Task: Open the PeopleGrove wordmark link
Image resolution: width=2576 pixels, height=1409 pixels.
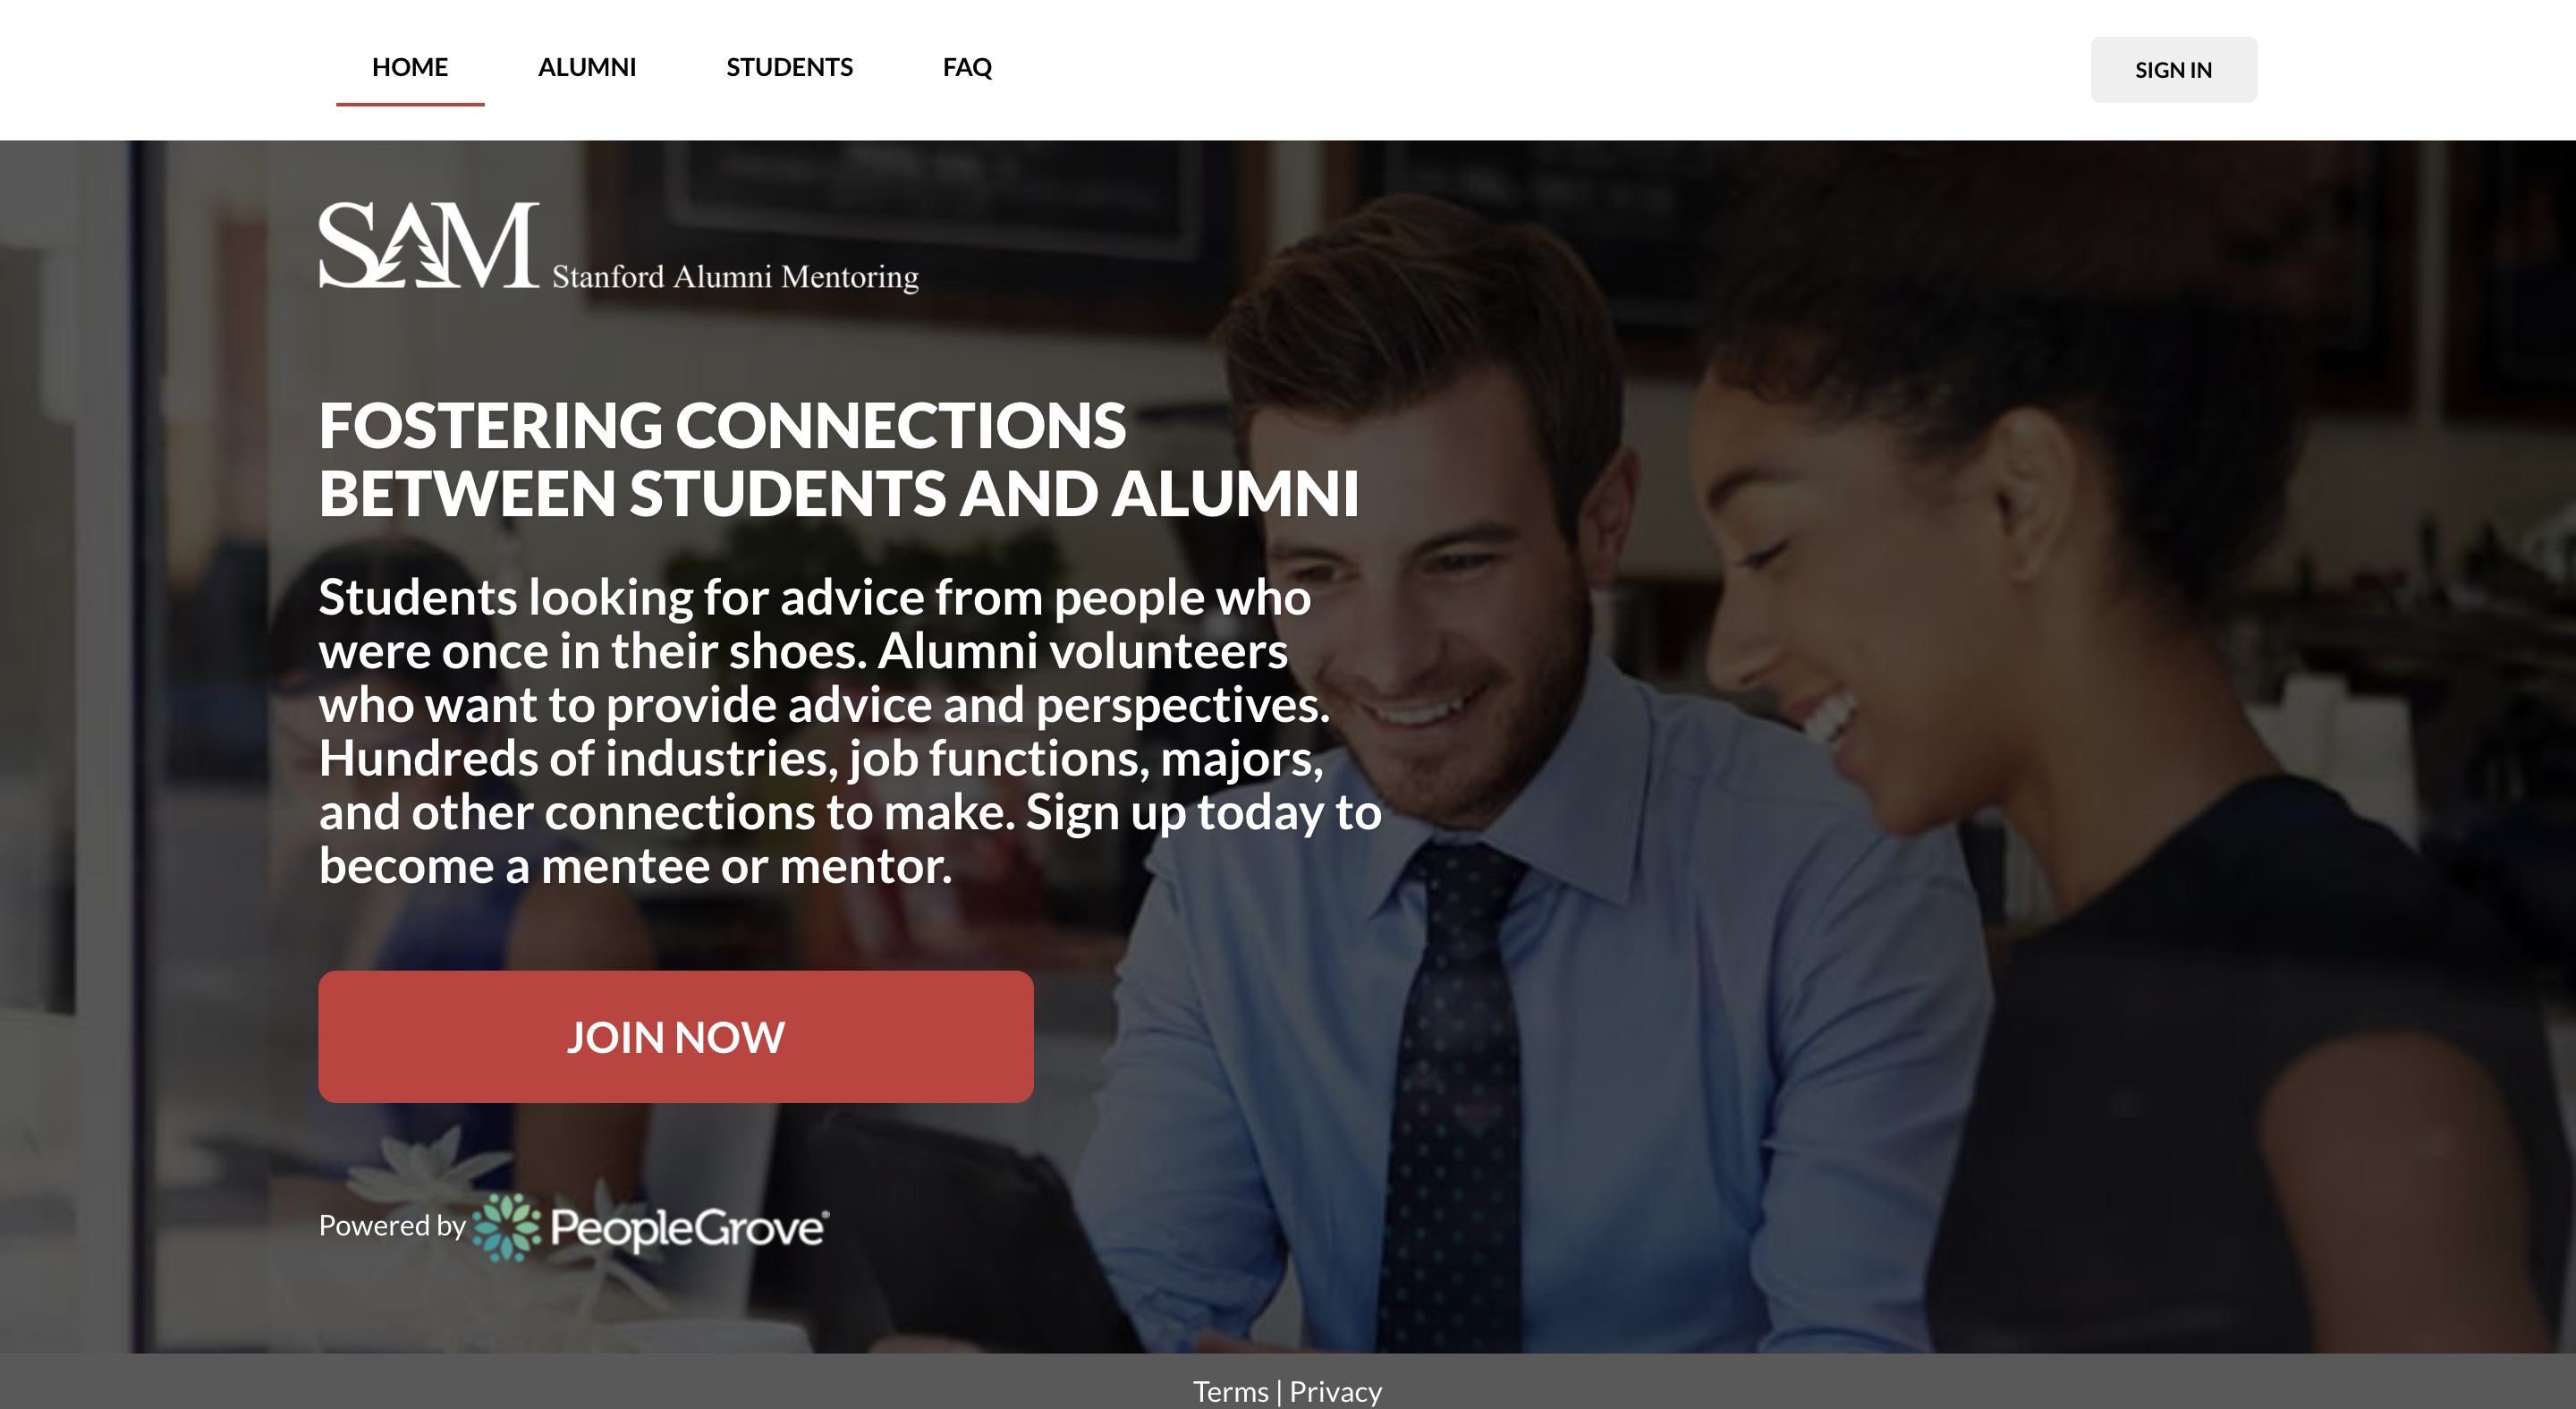Action: pos(689,1228)
